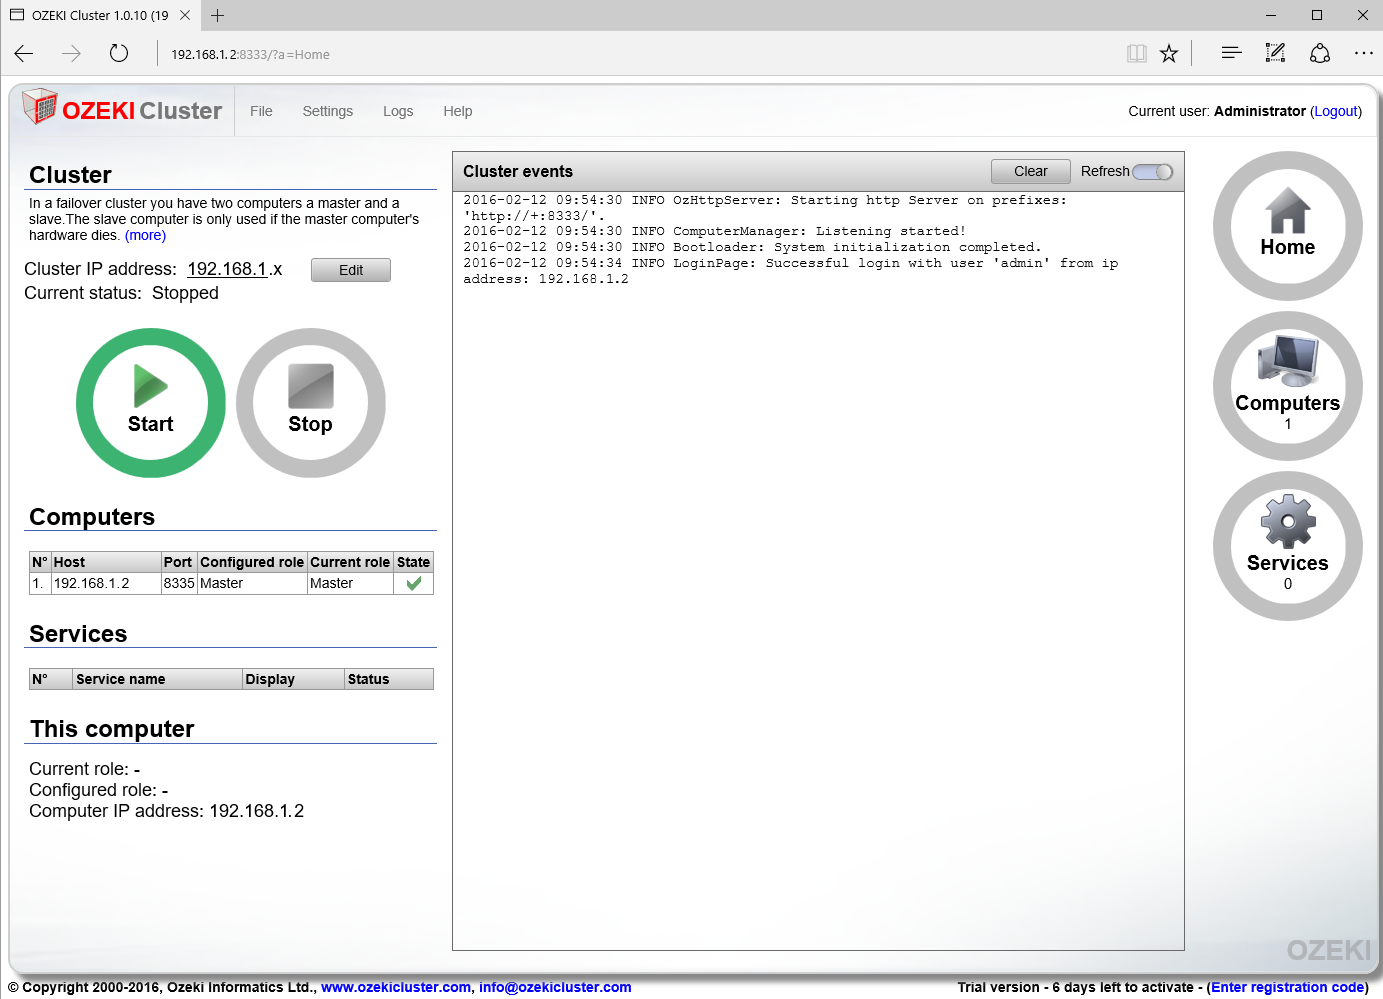
Task: Start the cluster with the green Start button
Action: (151, 403)
